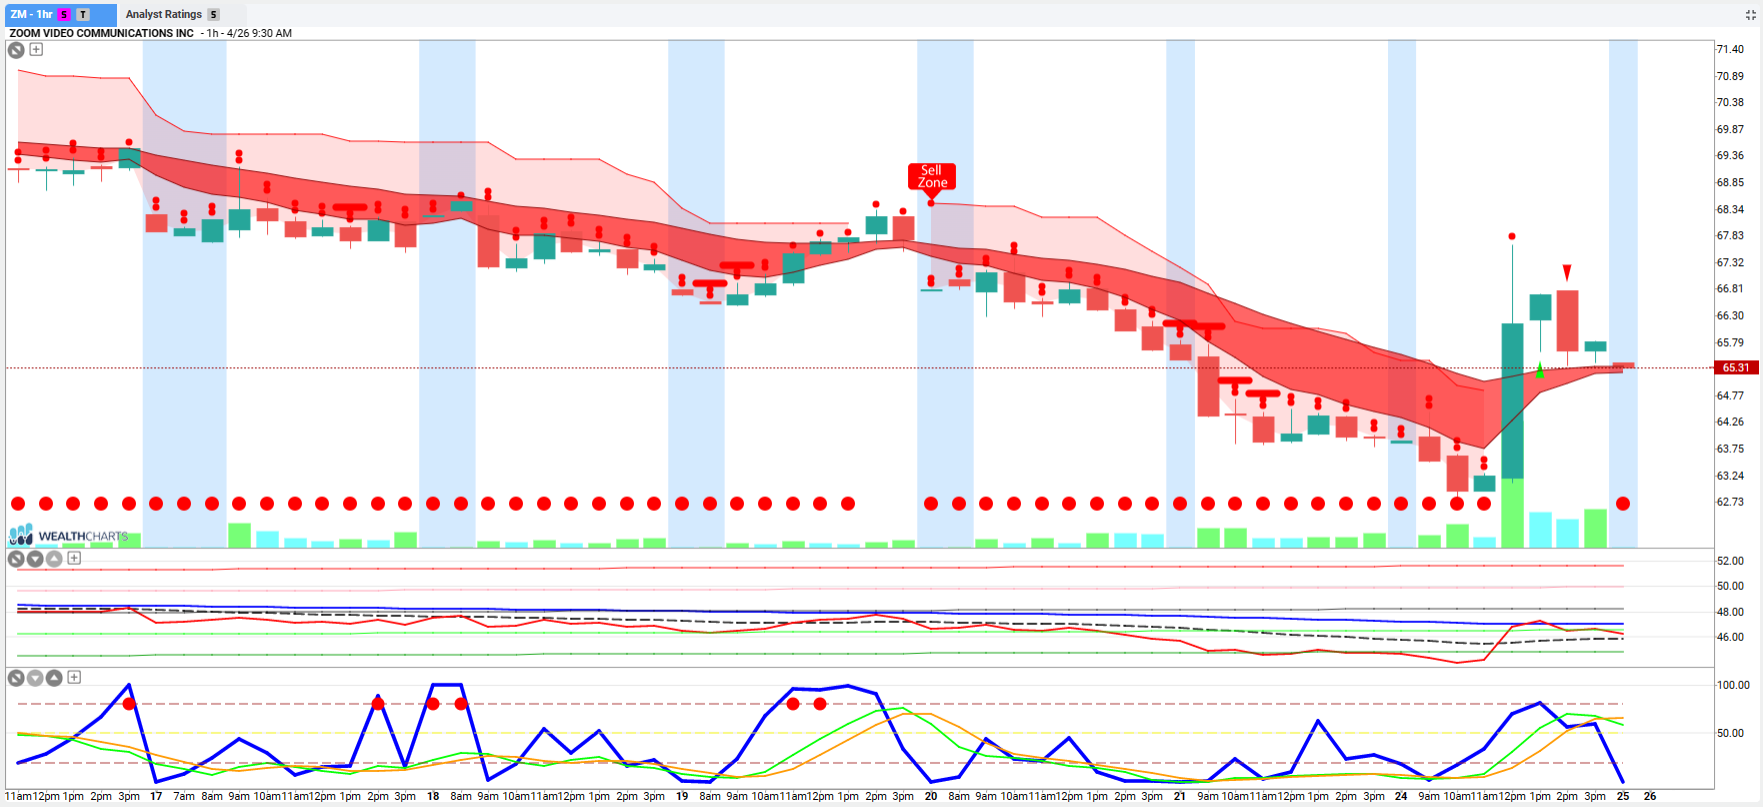Click the 1h - 4/26 9:30 AM timestamp
The height and width of the screenshot is (807, 1763).
click(x=246, y=33)
